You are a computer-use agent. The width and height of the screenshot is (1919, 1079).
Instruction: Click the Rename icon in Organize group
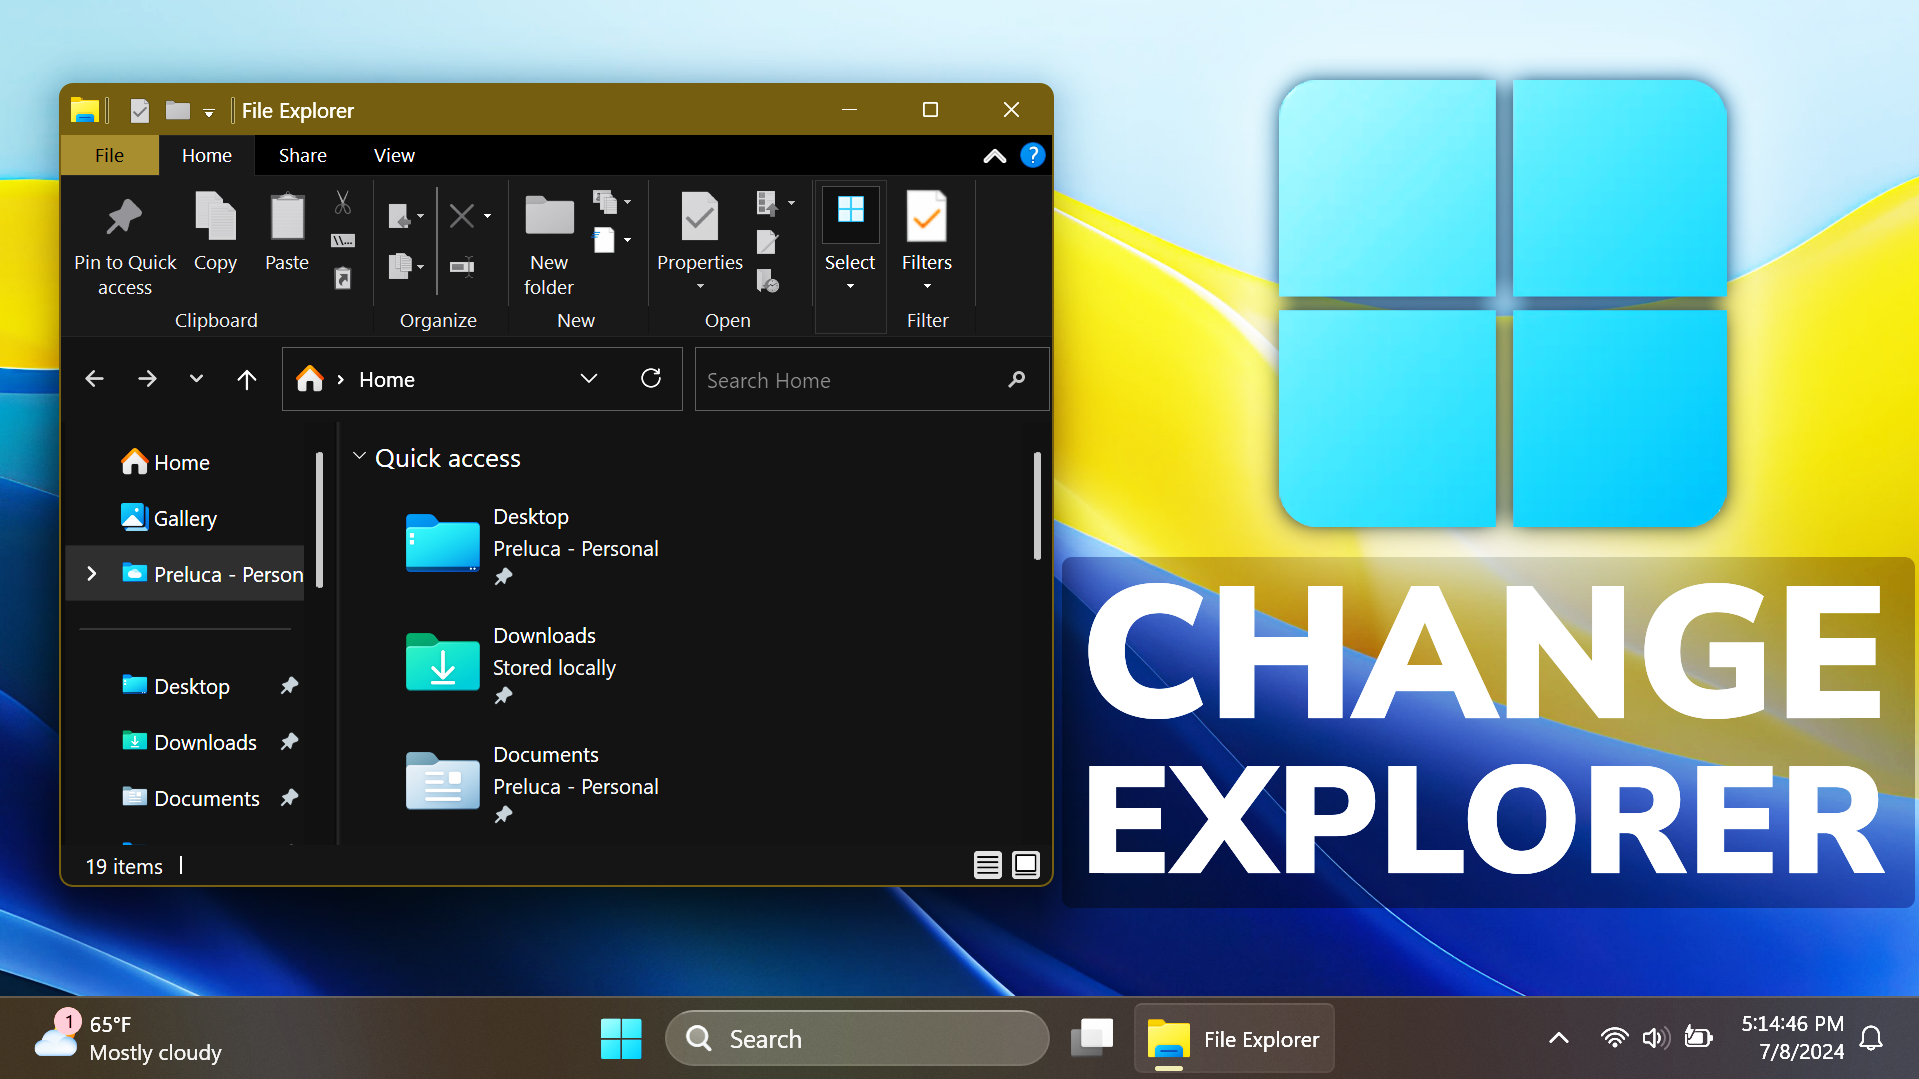click(462, 266)
